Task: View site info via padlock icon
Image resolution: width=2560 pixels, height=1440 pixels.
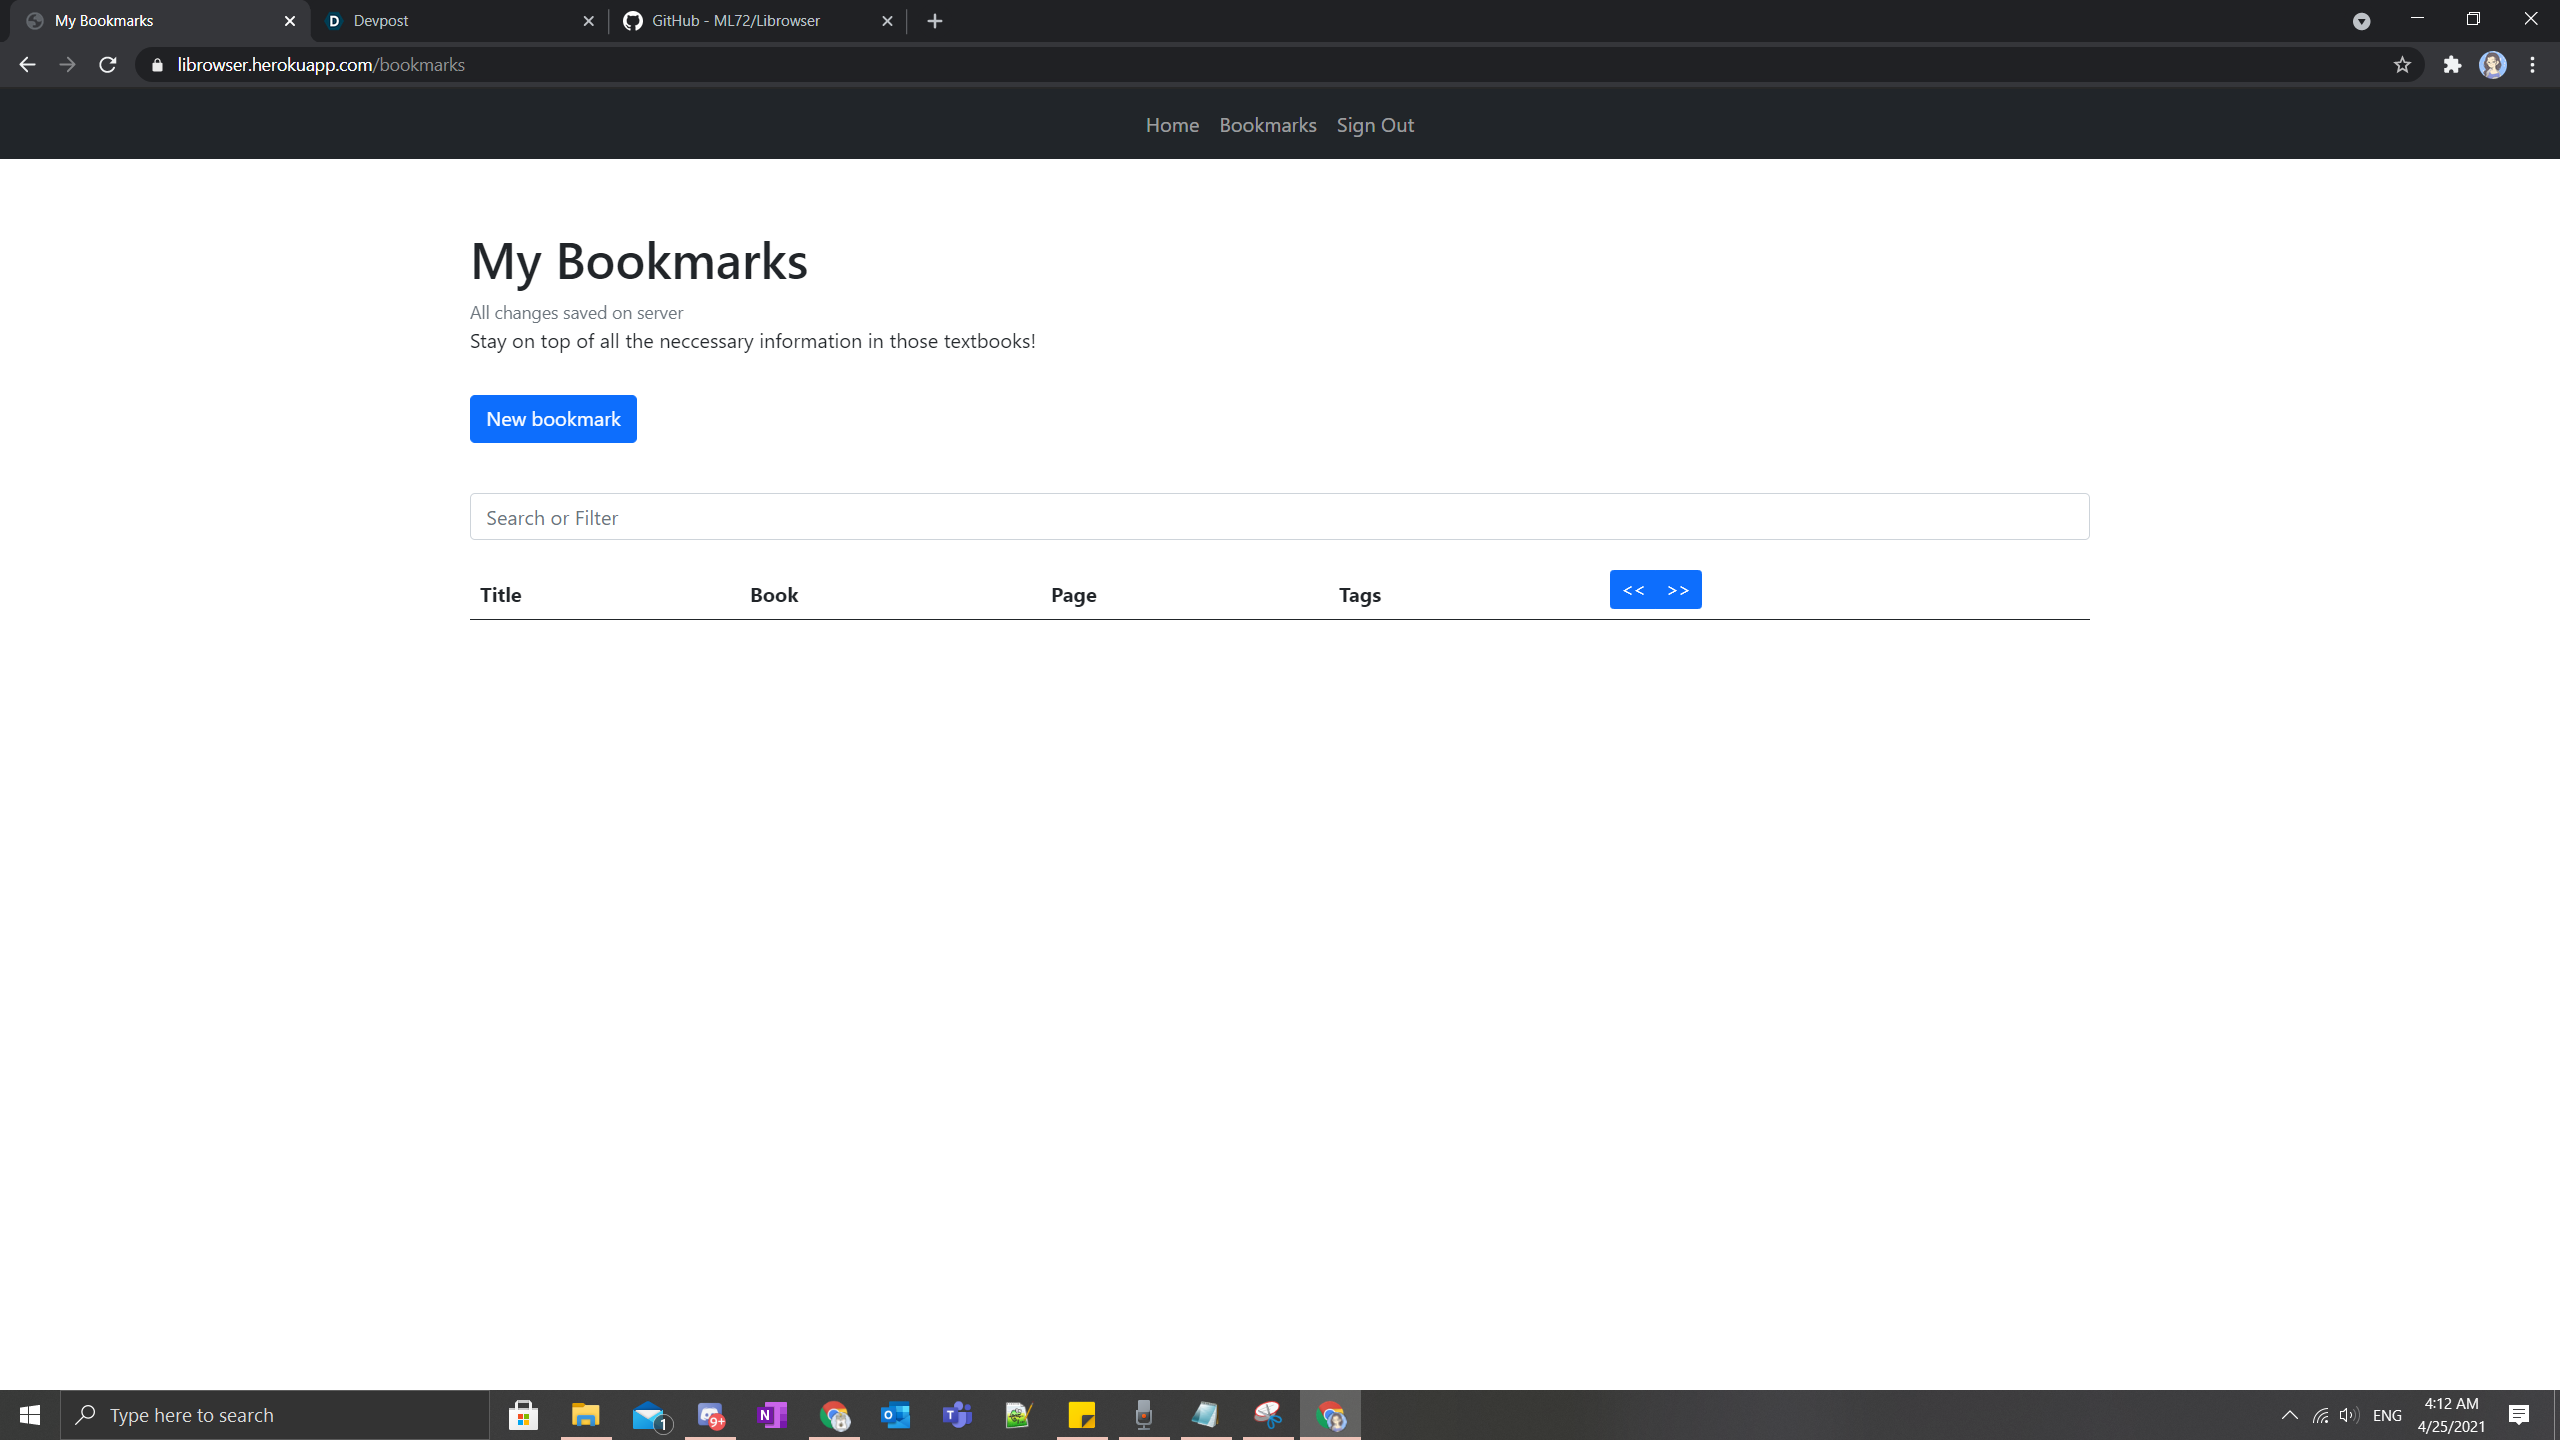Action: (x=157, y=65)
